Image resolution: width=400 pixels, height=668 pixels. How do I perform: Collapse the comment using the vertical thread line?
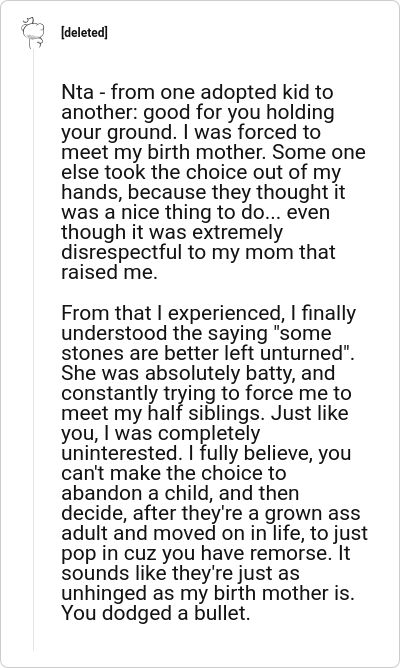point(33,349)
